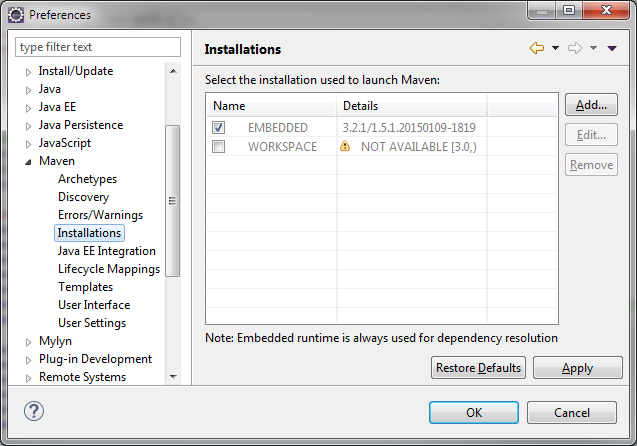Select Java EE Integration preference page
637x446 pixels.
(x=106, y=251)
